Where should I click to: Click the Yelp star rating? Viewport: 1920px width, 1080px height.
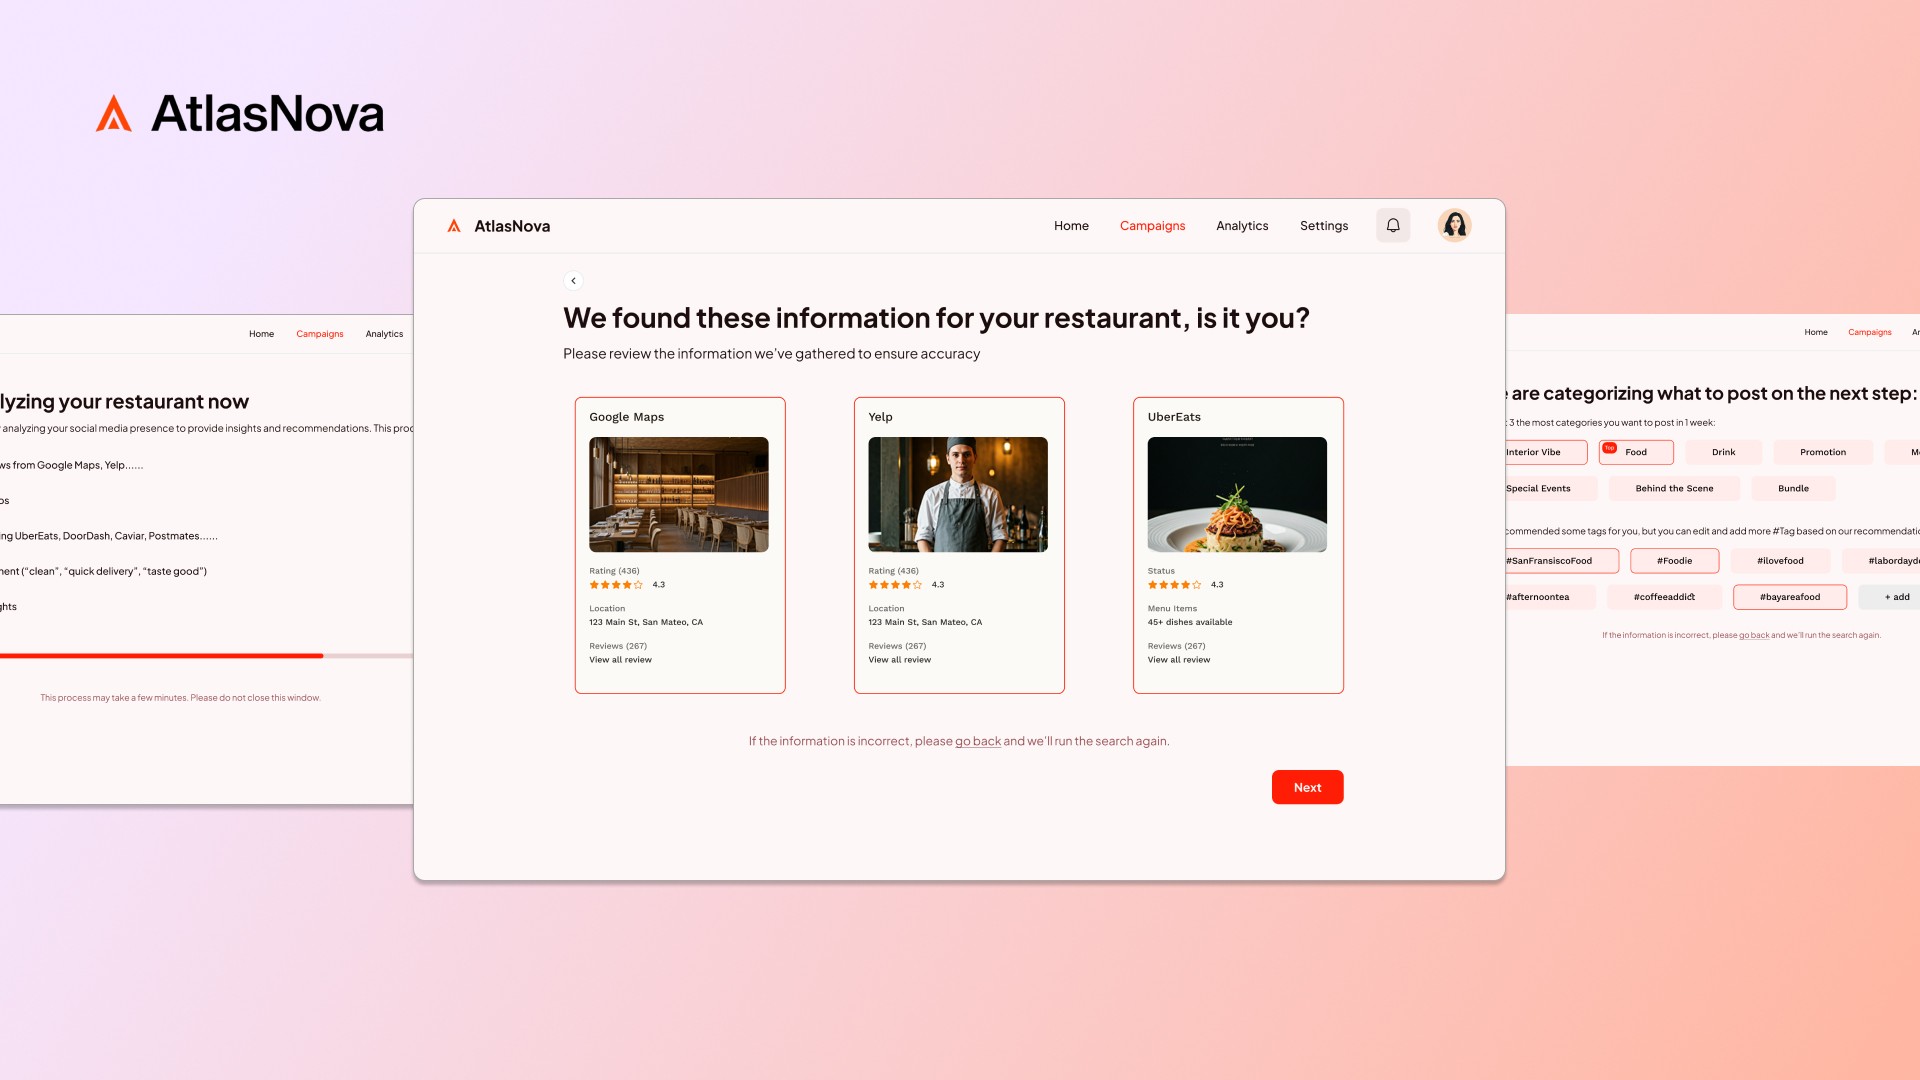click(895, 585)
